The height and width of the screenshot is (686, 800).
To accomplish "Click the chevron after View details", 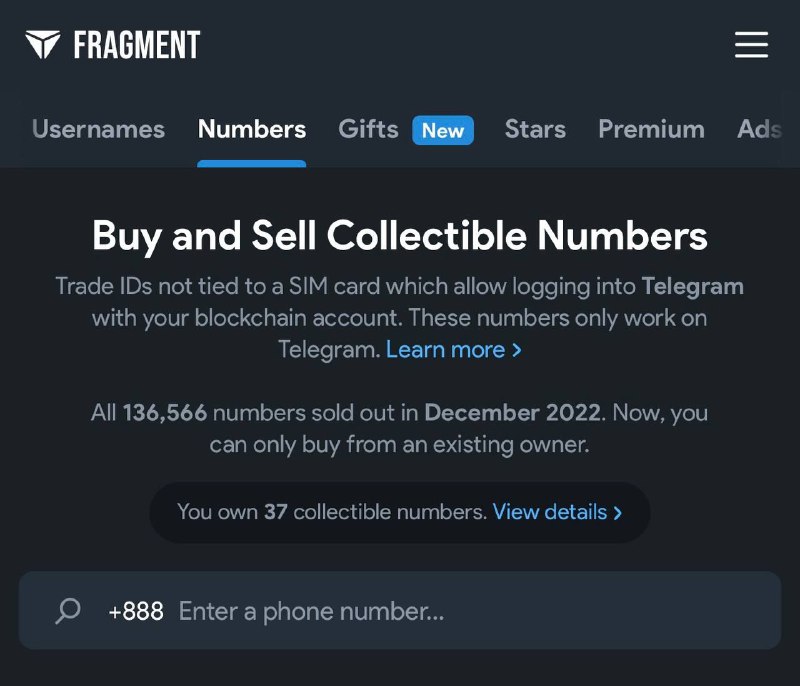I will point(618,512).
